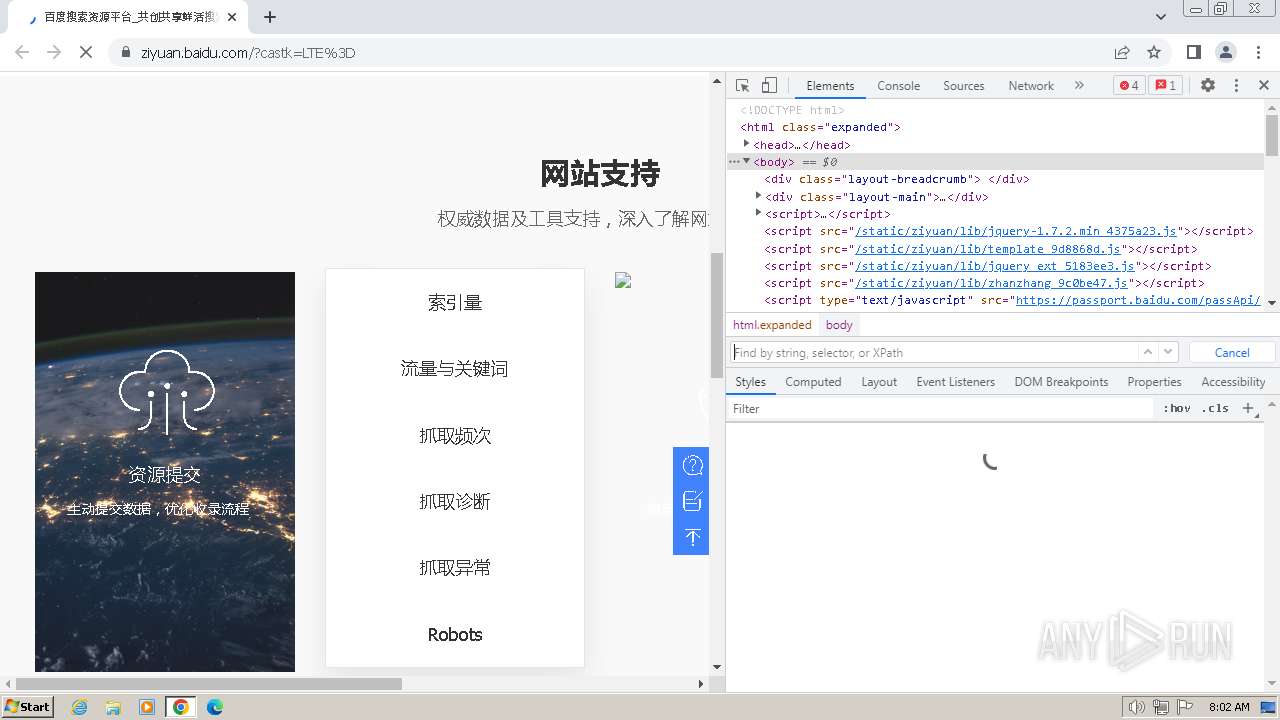This screenshot has width=1280, height=720.
Task: Close the DevTools panel
Action: [x=1264, y=86]
